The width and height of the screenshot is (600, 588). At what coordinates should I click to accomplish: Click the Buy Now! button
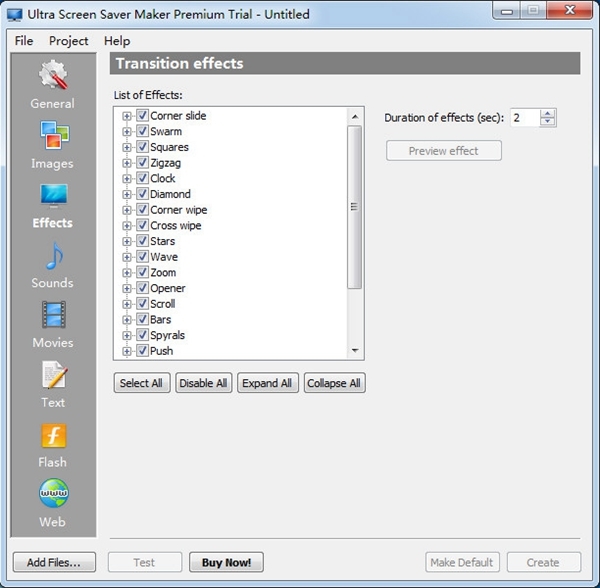(226, 562)
